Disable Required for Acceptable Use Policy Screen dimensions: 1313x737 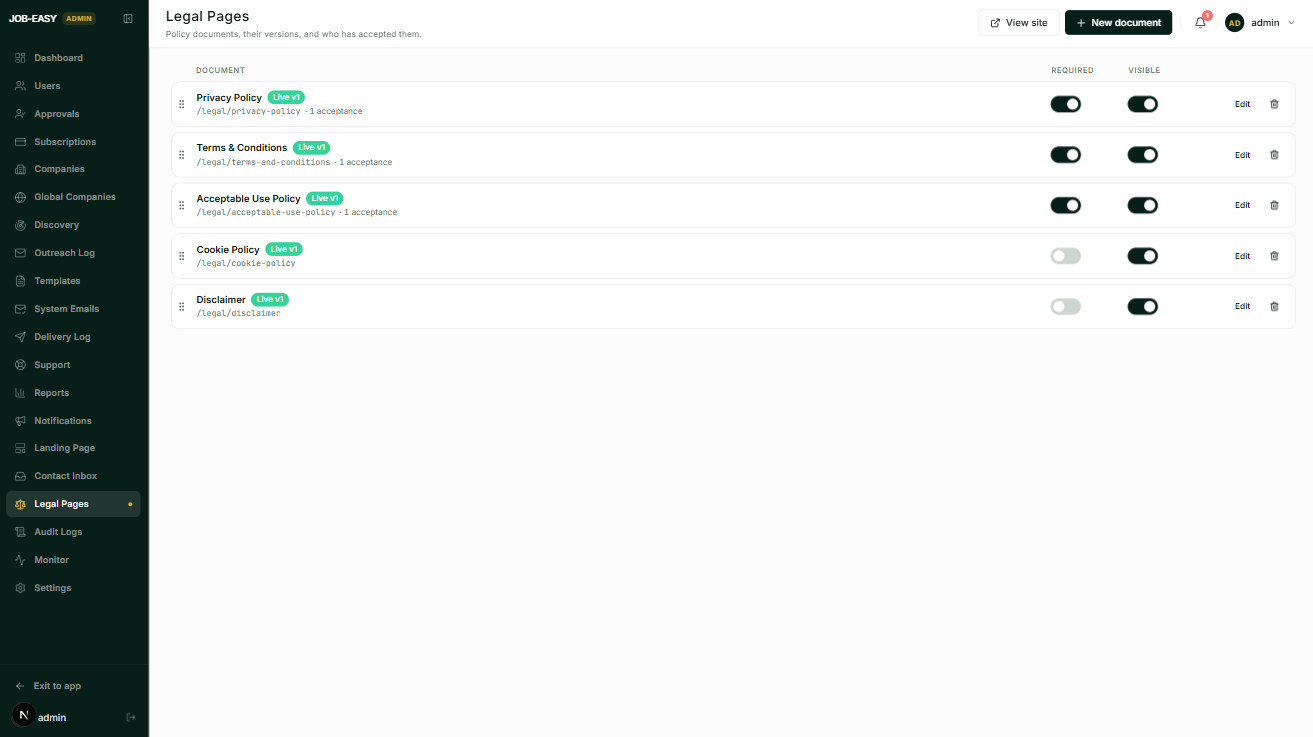(x=1065, y=205)
